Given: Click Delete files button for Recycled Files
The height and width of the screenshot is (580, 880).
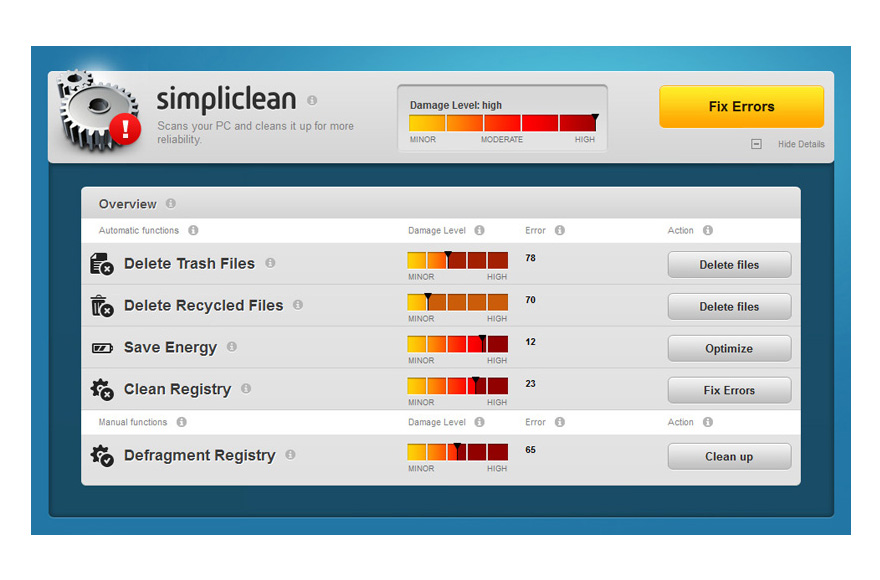Looking at the screenshot, I should (729, 307).
